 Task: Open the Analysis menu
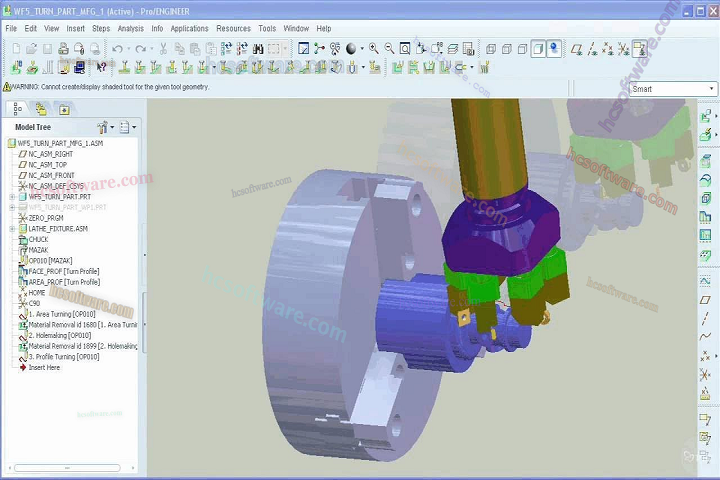[130, 28]
